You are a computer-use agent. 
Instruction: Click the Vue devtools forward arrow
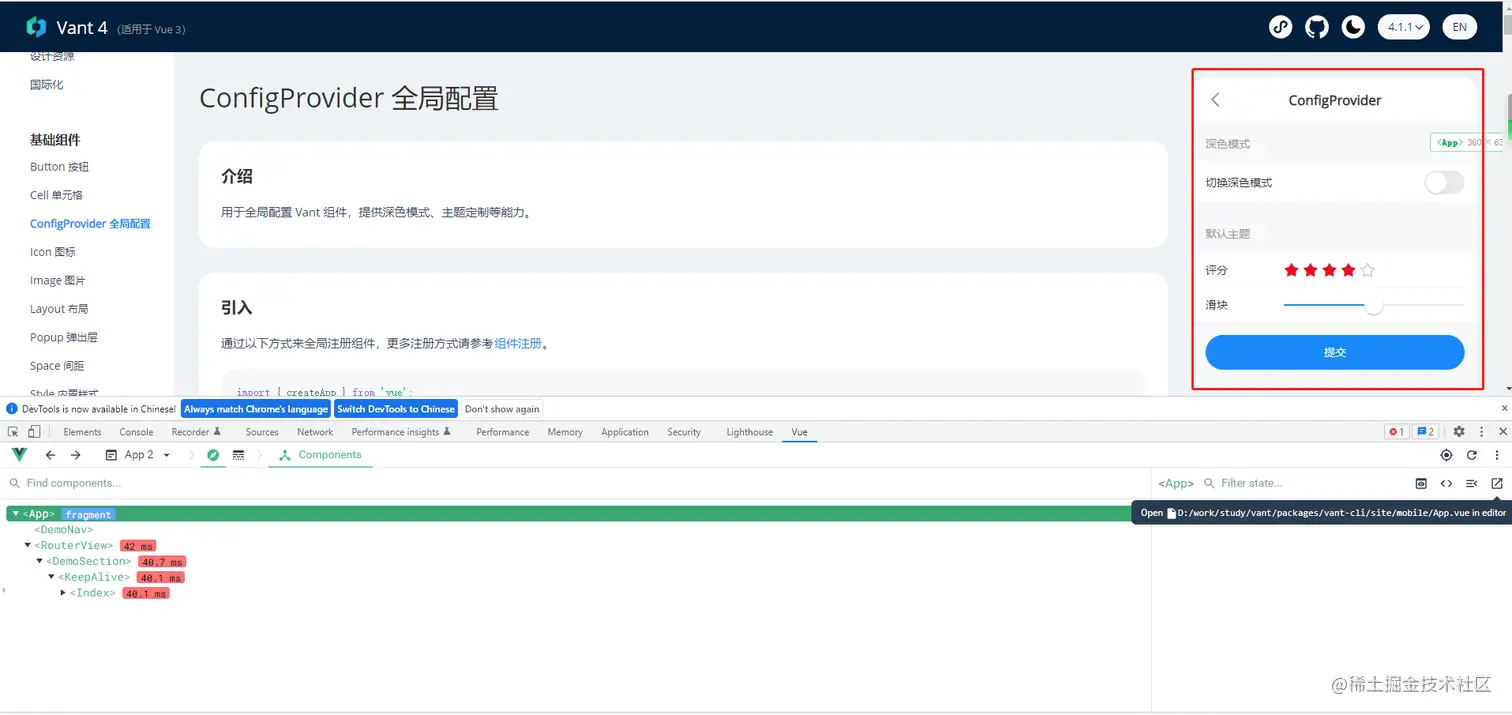[x=76, y=455]
